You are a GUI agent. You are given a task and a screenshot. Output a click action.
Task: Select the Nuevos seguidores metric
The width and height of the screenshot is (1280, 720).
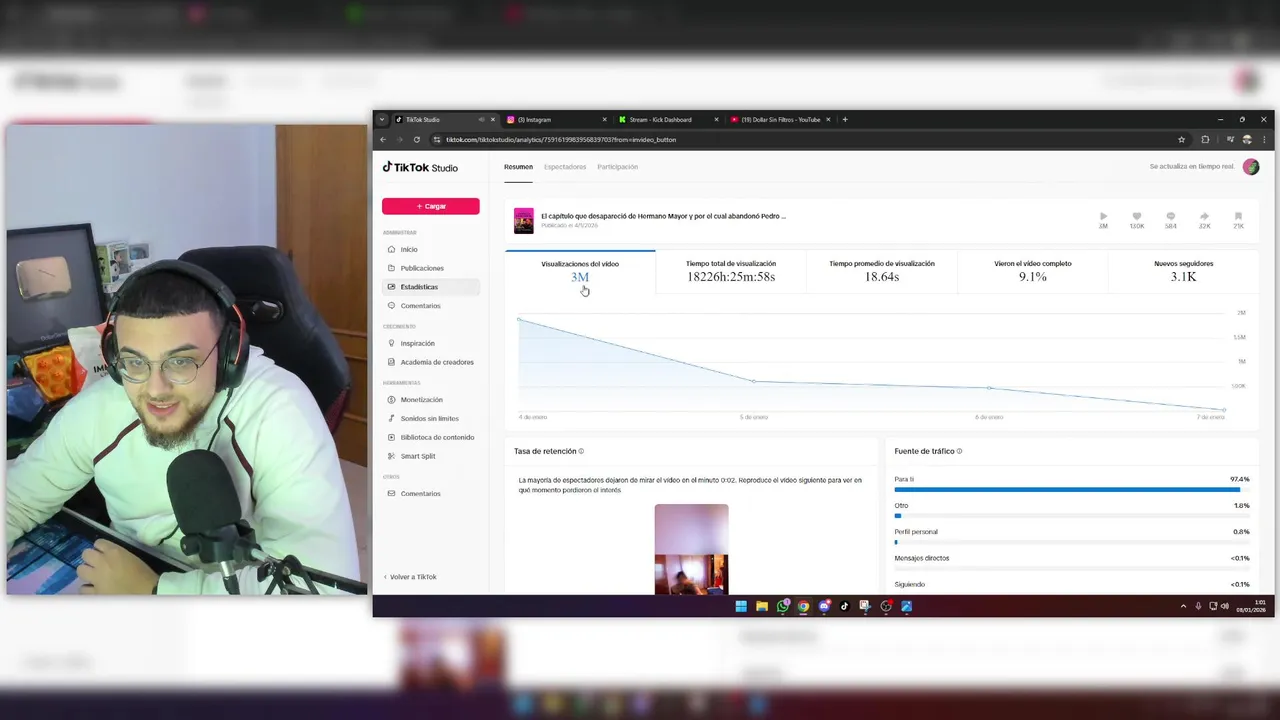pyautogui.click(x=1184, y=271)
